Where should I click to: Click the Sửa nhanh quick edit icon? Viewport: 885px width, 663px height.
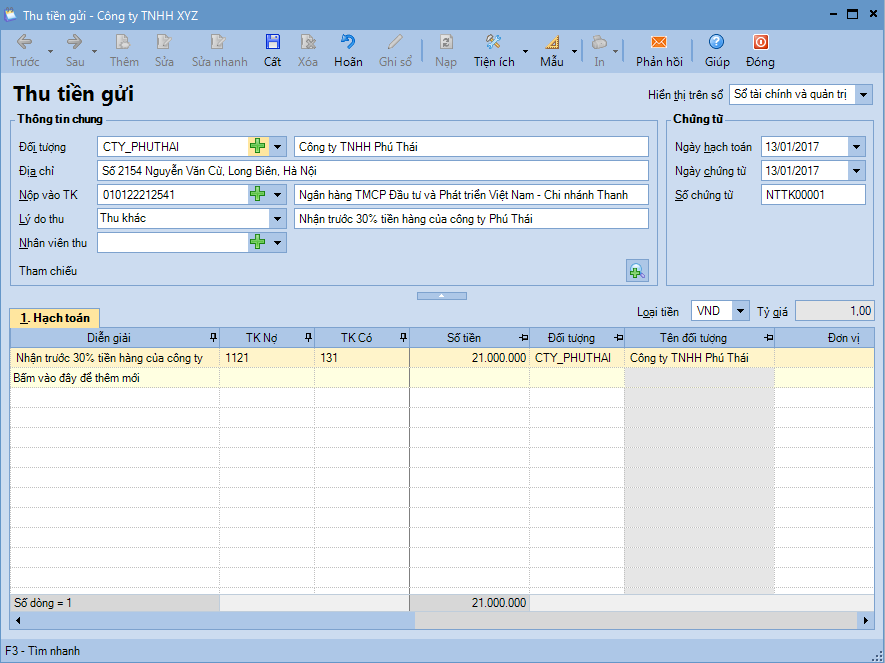coord(219,51)
